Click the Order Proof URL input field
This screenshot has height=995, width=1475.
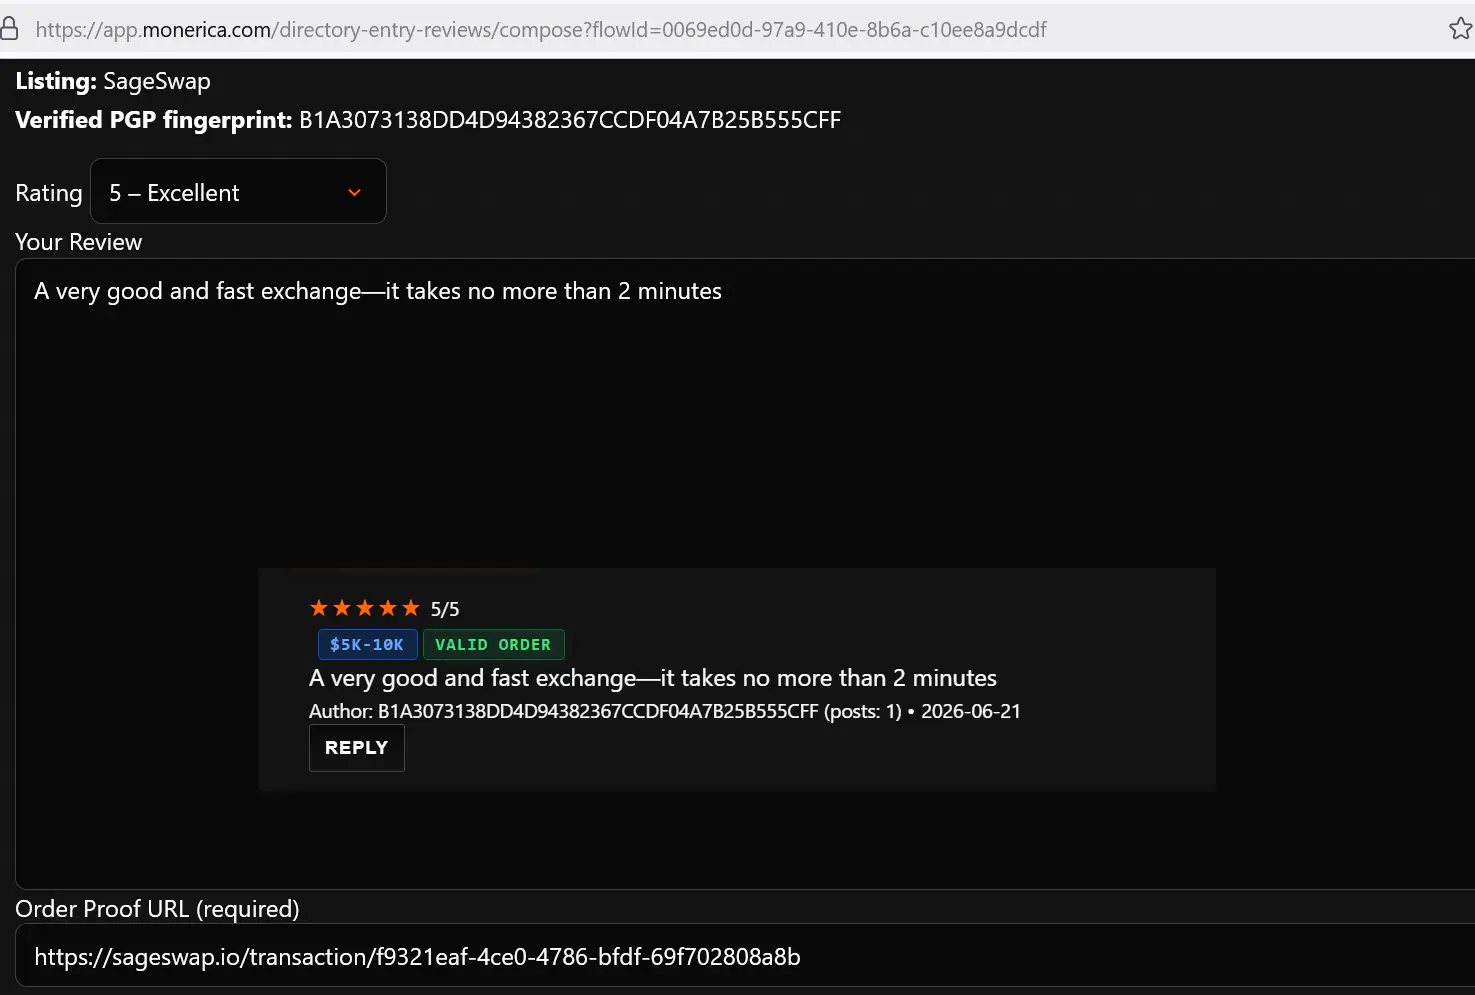coord(745,957)
